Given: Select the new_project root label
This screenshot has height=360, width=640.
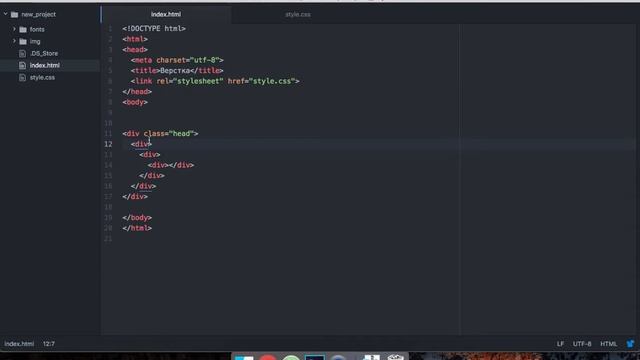Looking at the screenshot, I should pos(38,15).
